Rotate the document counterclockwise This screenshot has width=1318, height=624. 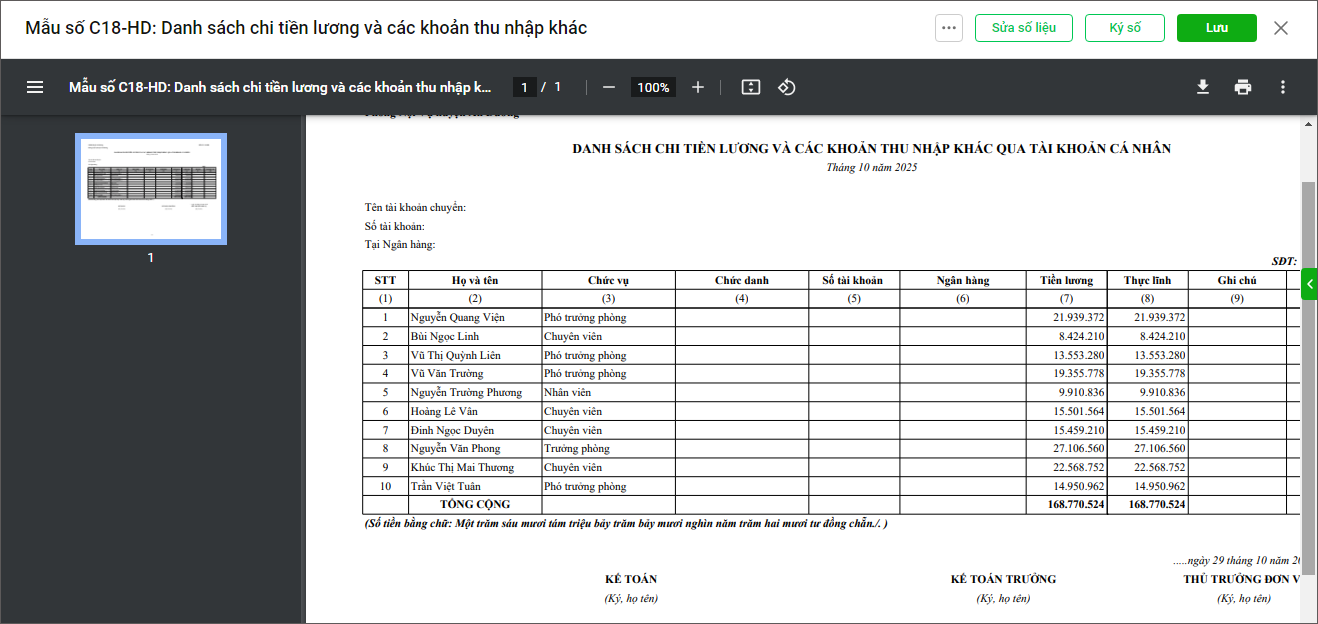pos(787,87)
